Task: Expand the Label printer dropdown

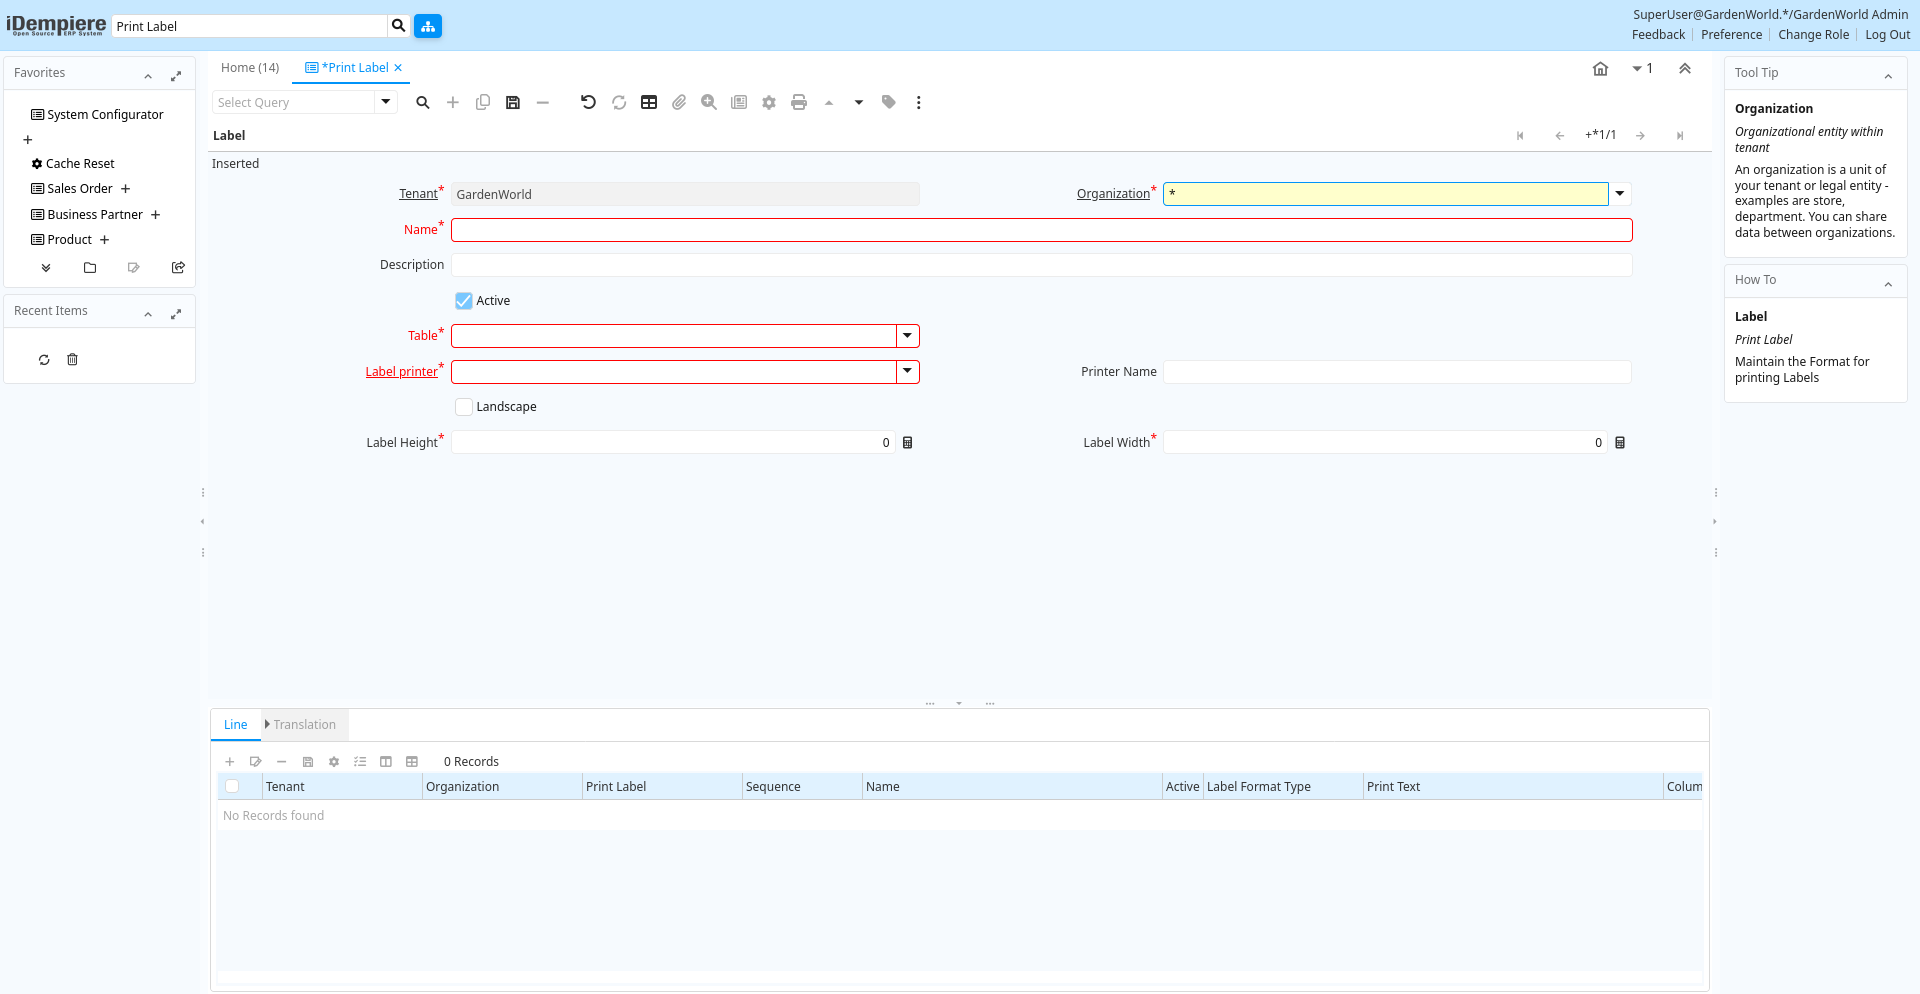Action: coord(907,372)
